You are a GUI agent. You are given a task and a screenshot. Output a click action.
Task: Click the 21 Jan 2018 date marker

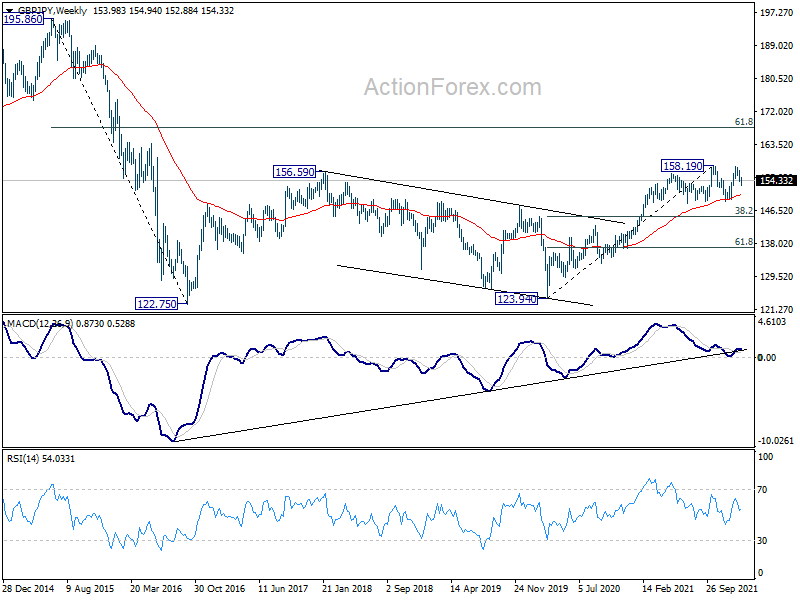click(347, 589)
